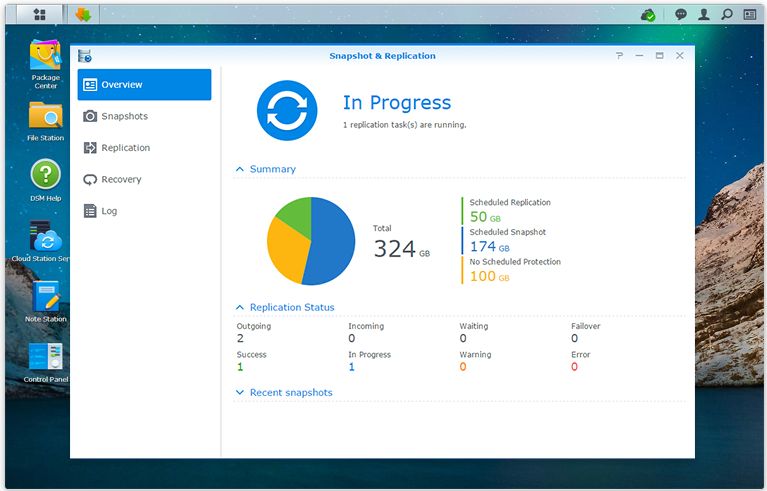
Task: Open File Station desktop icon
Action: click(45, 116)
